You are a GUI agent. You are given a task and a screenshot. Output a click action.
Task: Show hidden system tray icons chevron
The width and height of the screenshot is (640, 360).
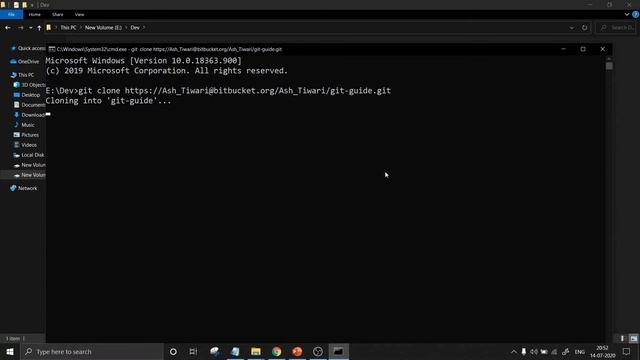(x=514, y=351)
